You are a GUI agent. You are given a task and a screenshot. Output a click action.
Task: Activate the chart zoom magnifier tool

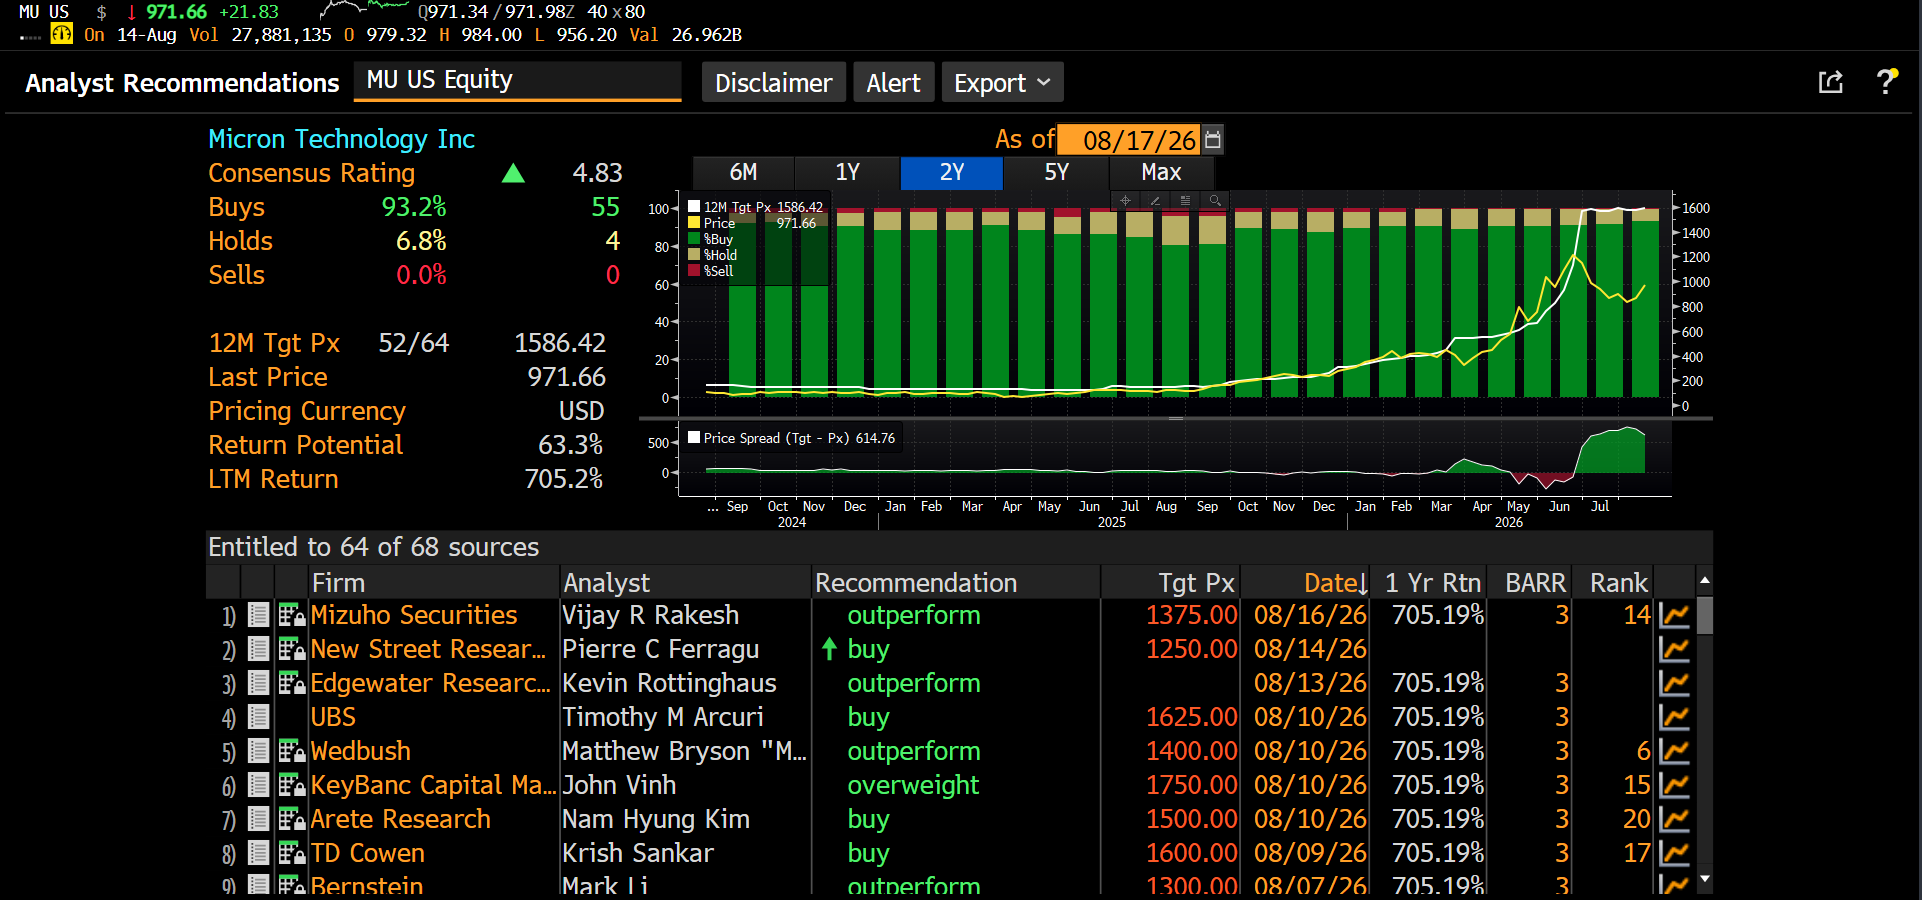coord(1215,200)
